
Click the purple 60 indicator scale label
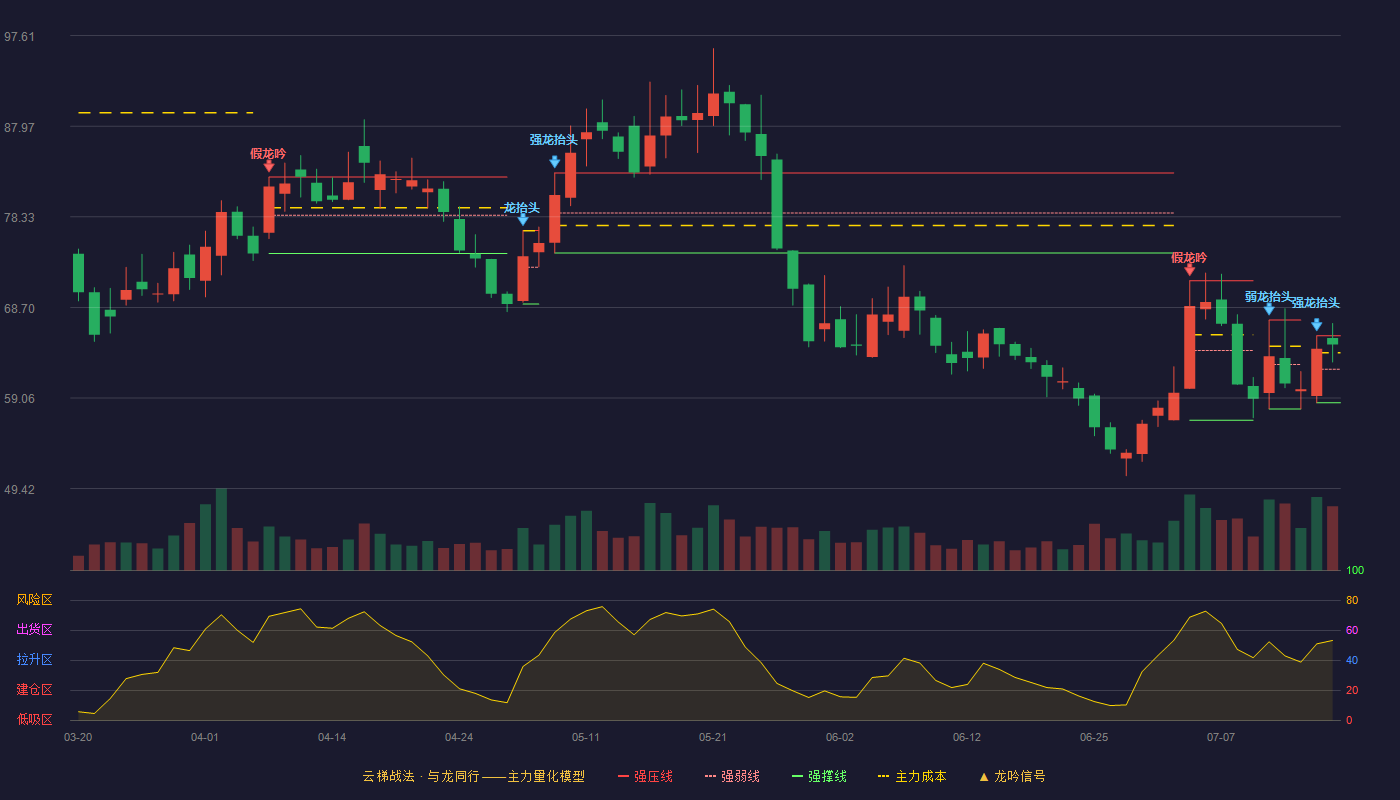(1352, 631)
